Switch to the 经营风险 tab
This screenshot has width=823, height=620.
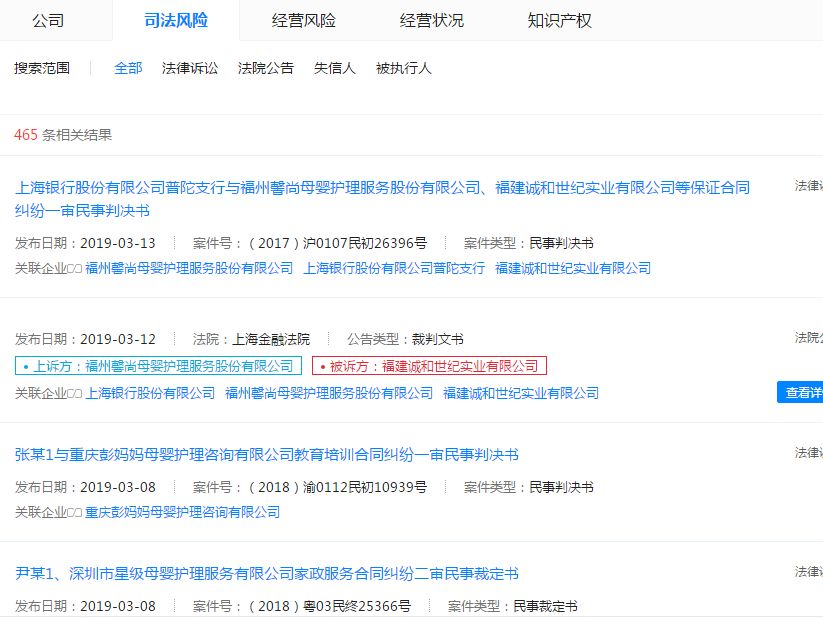pos(303,20)
